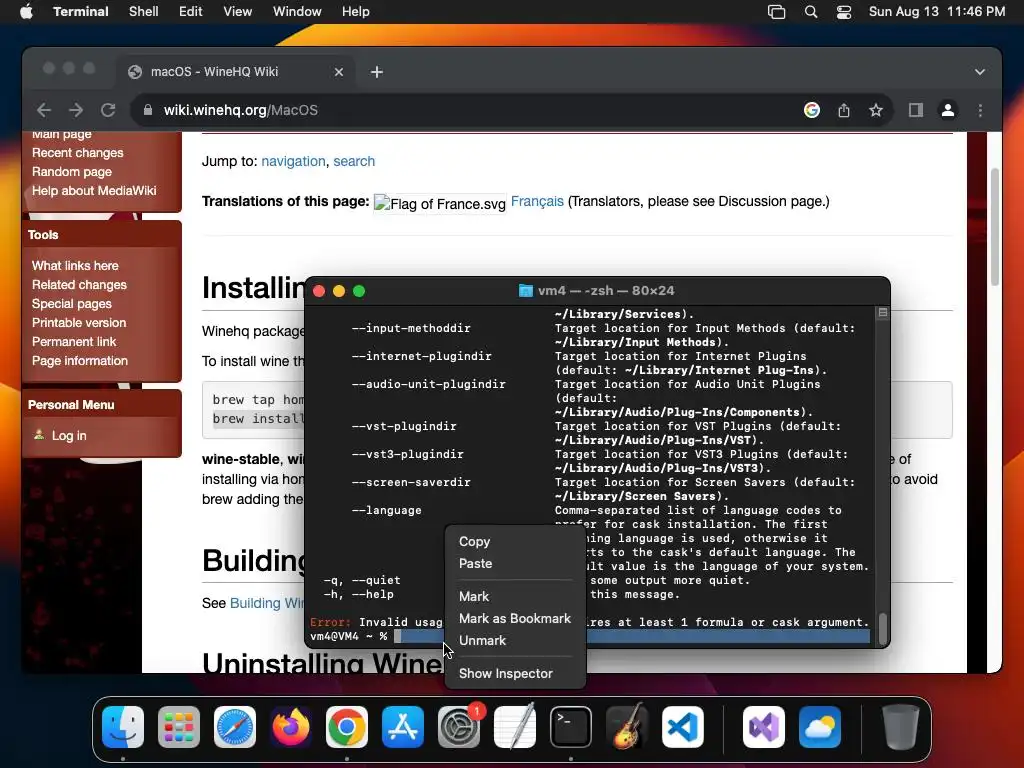This screenshot has height=768, width=1024.
Task: Choose Paste in the context menu
Action: click(515, 564)
